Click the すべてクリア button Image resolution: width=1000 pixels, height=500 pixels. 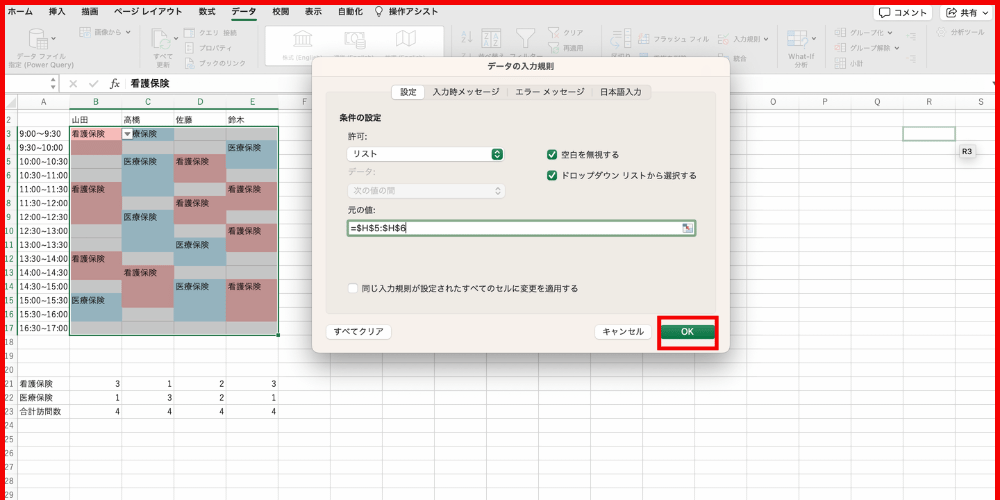click(358, 331)
